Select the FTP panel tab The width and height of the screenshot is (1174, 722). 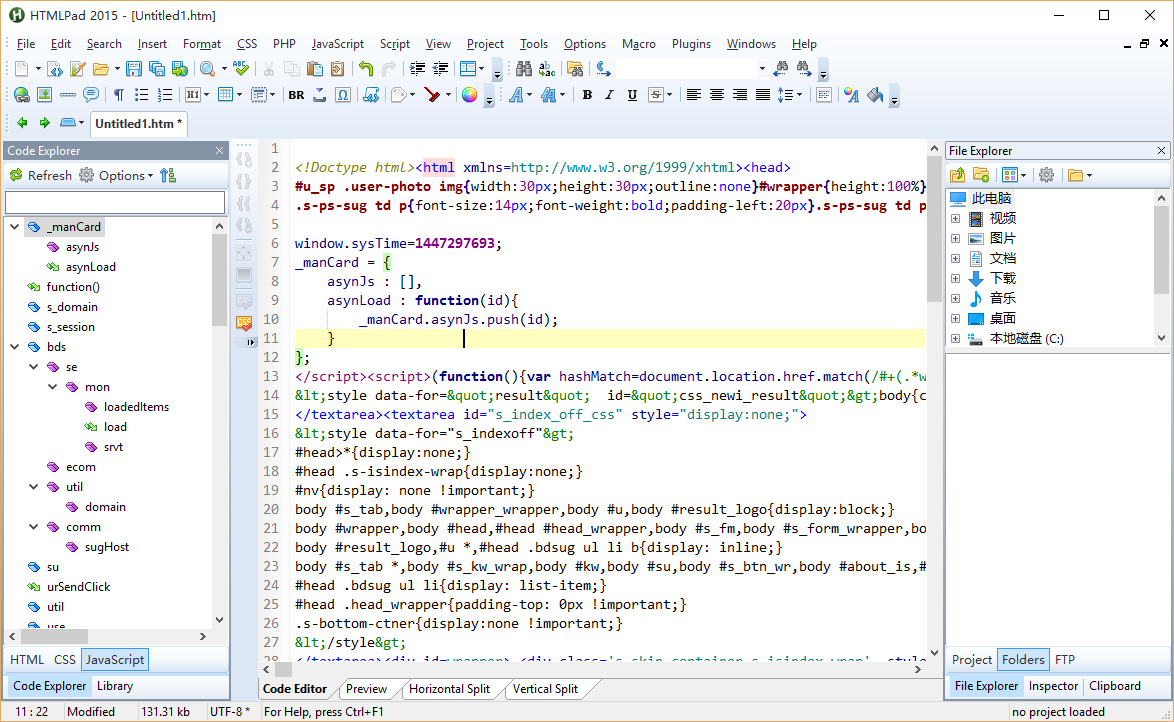(1065, 659)
